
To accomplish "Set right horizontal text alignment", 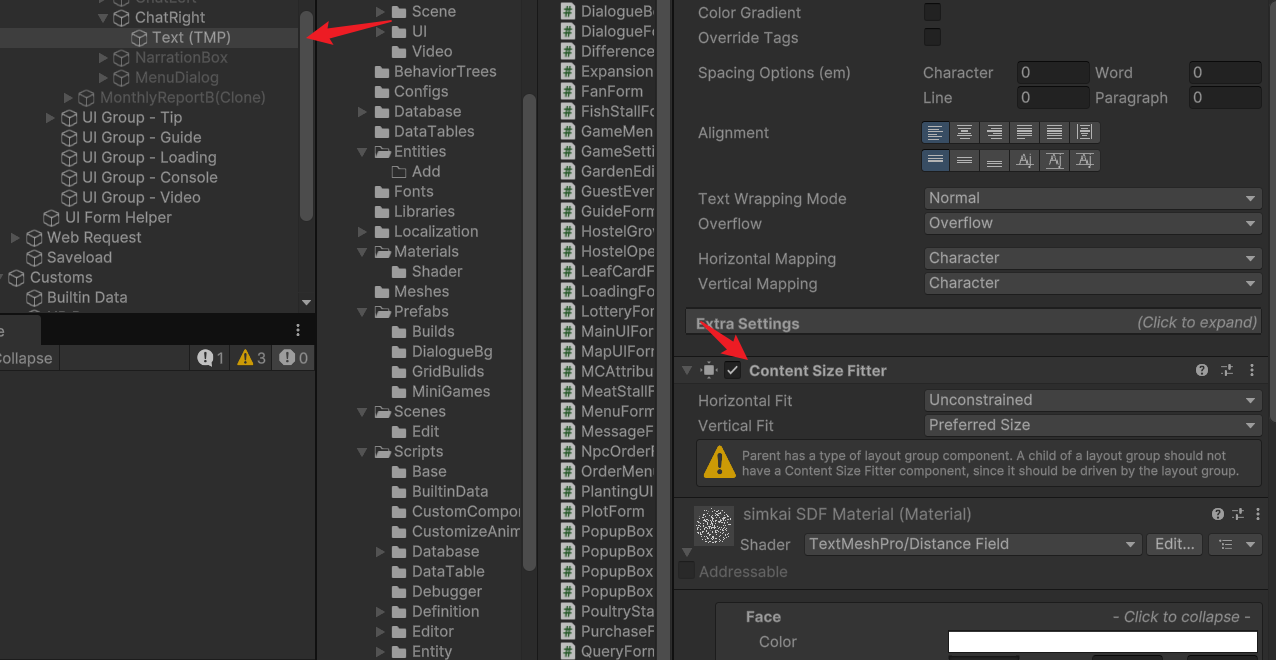I will pos(995,132).
